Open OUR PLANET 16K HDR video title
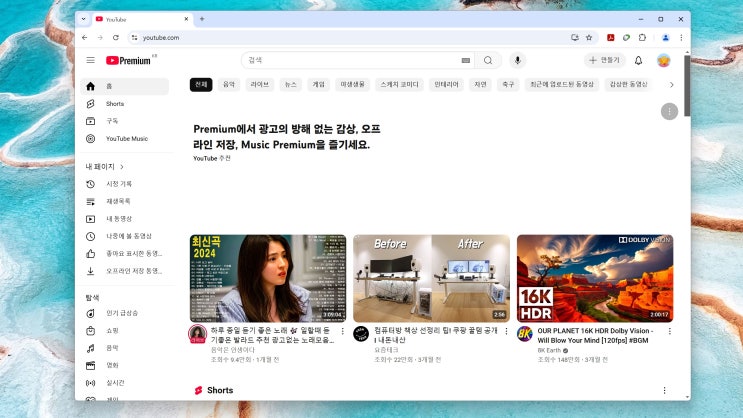 595,336
